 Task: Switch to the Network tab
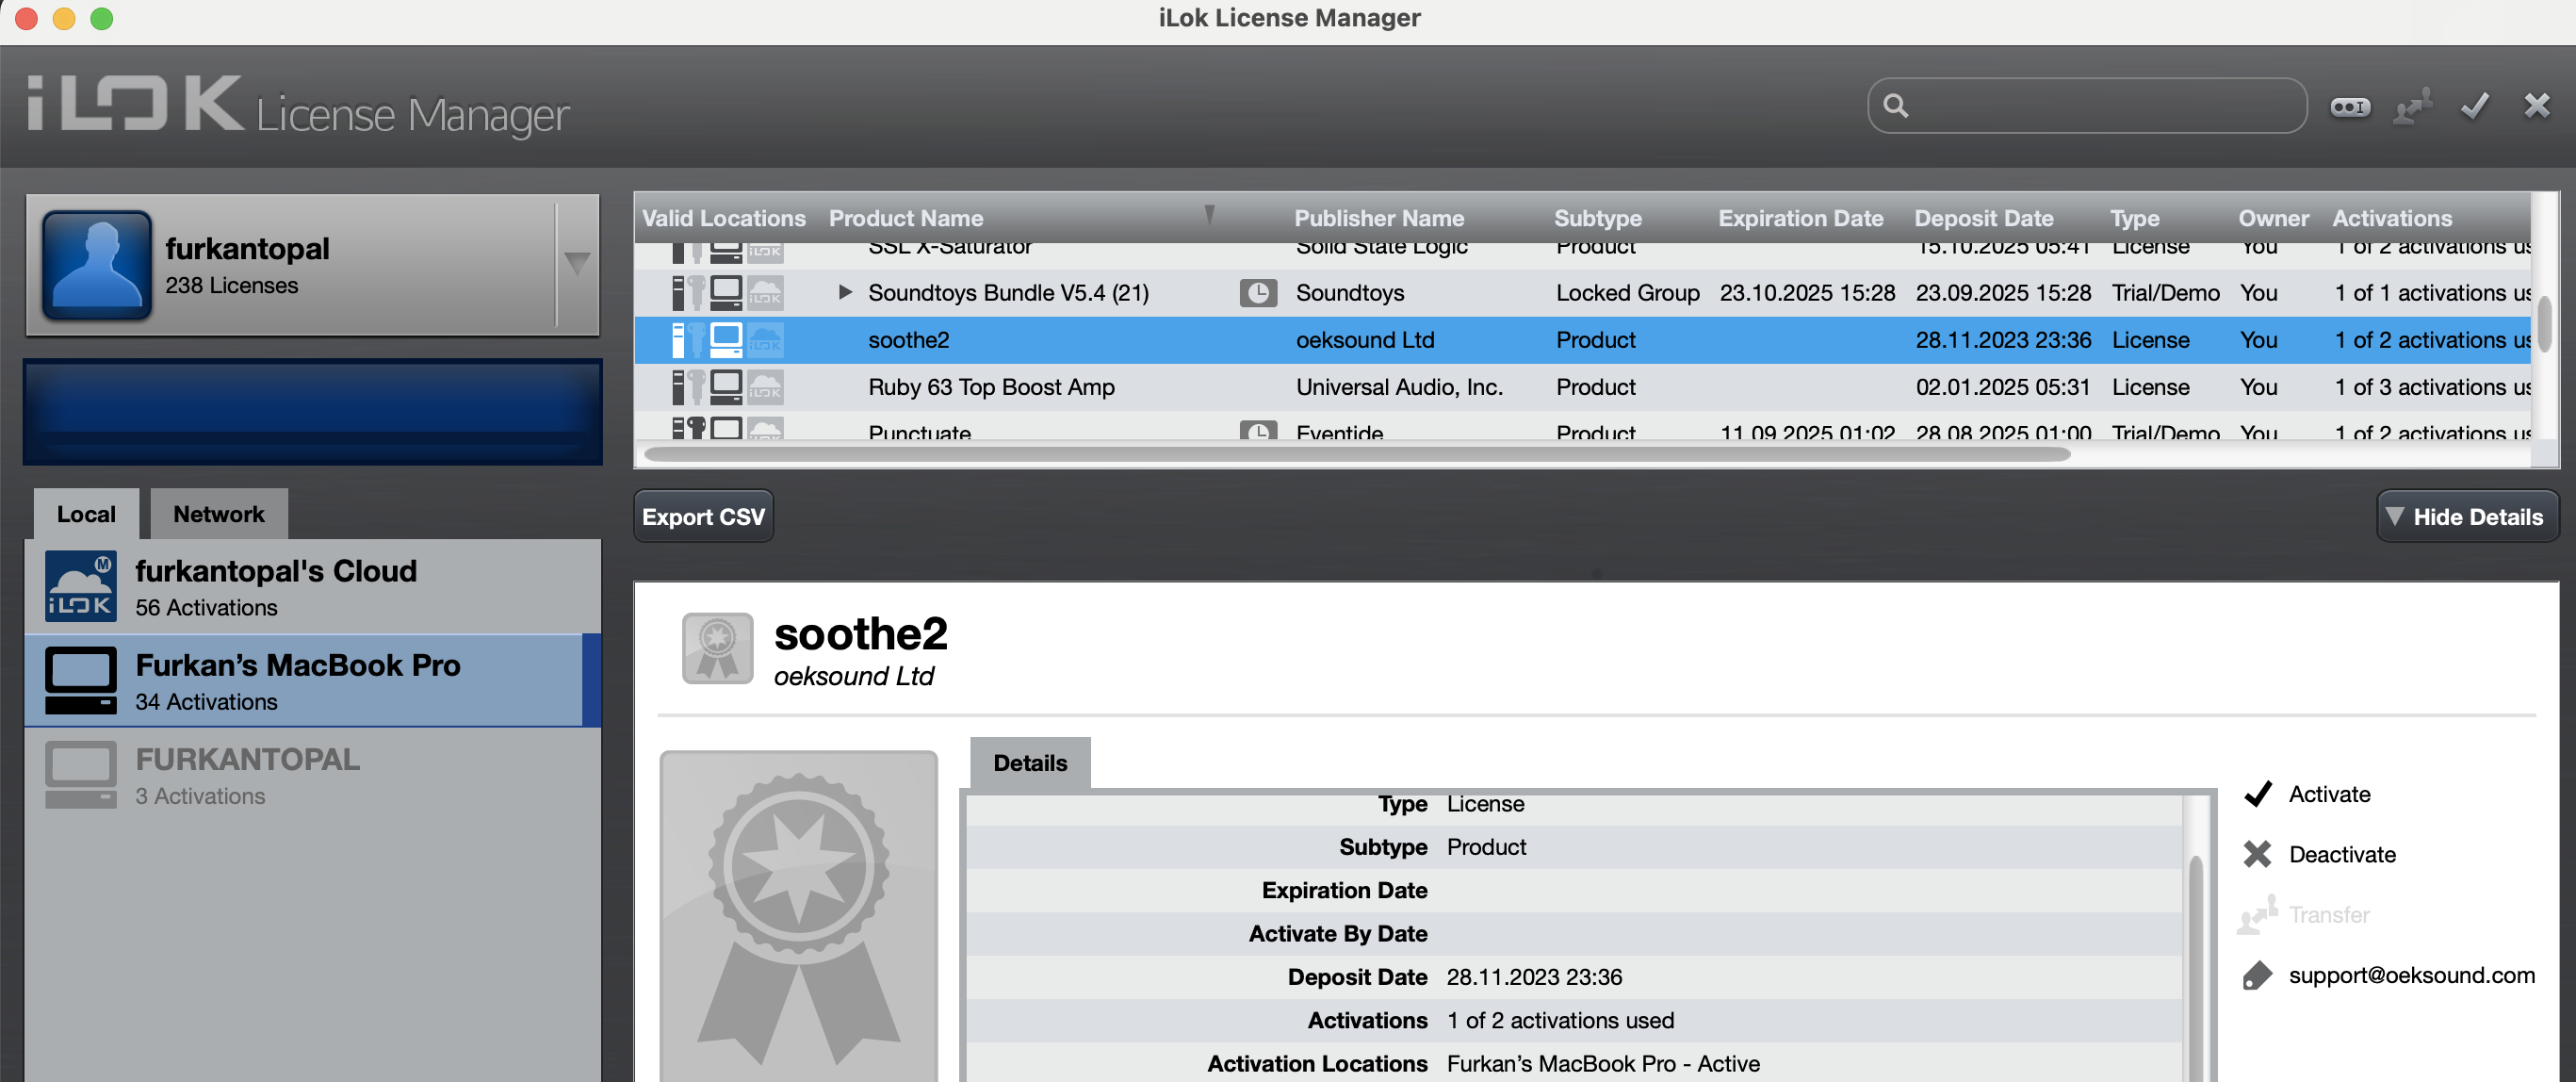point(218,513)
